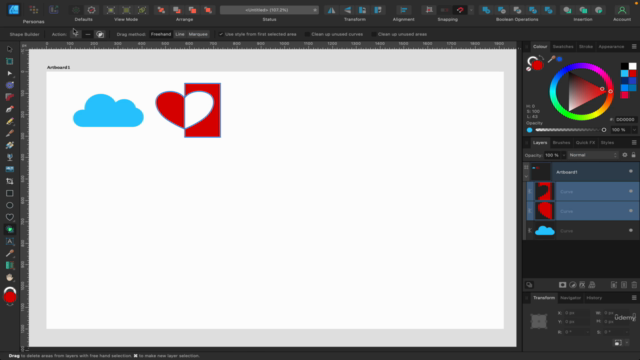
Task: Open the Account icon
Action: pos(622,10)
